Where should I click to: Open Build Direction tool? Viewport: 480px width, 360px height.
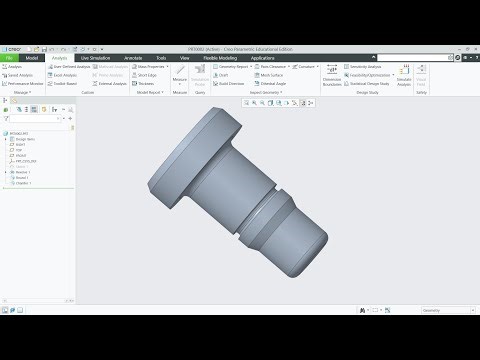(x=228, y=84)
